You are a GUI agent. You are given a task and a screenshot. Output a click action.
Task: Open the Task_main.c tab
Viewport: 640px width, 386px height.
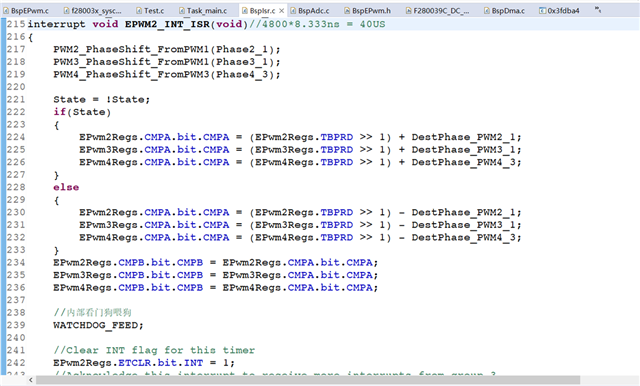coord(203,11)
